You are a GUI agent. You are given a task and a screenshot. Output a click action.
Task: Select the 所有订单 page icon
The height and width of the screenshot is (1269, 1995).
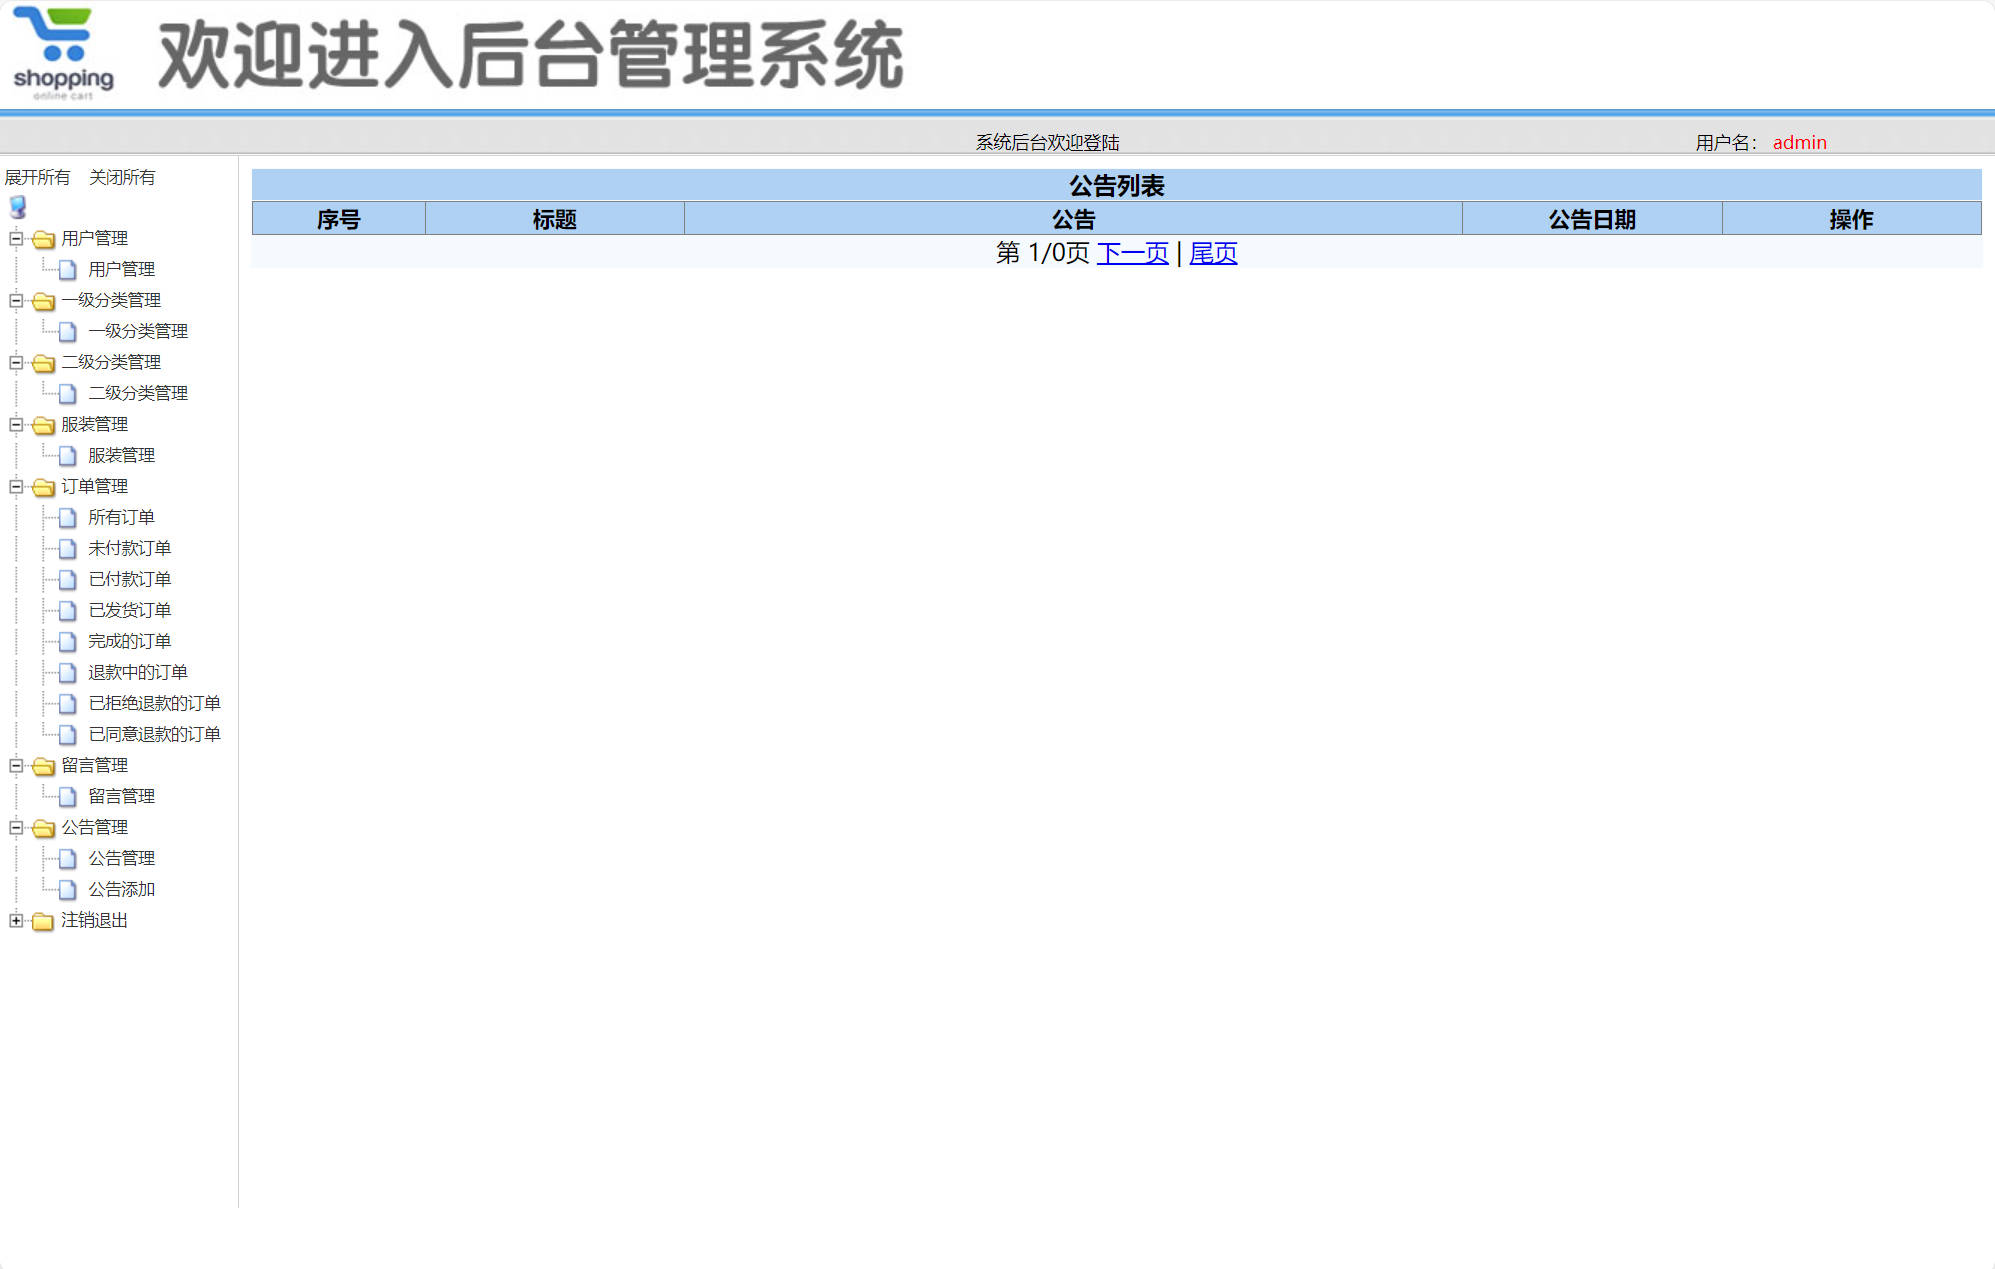(x=66, y=518)
